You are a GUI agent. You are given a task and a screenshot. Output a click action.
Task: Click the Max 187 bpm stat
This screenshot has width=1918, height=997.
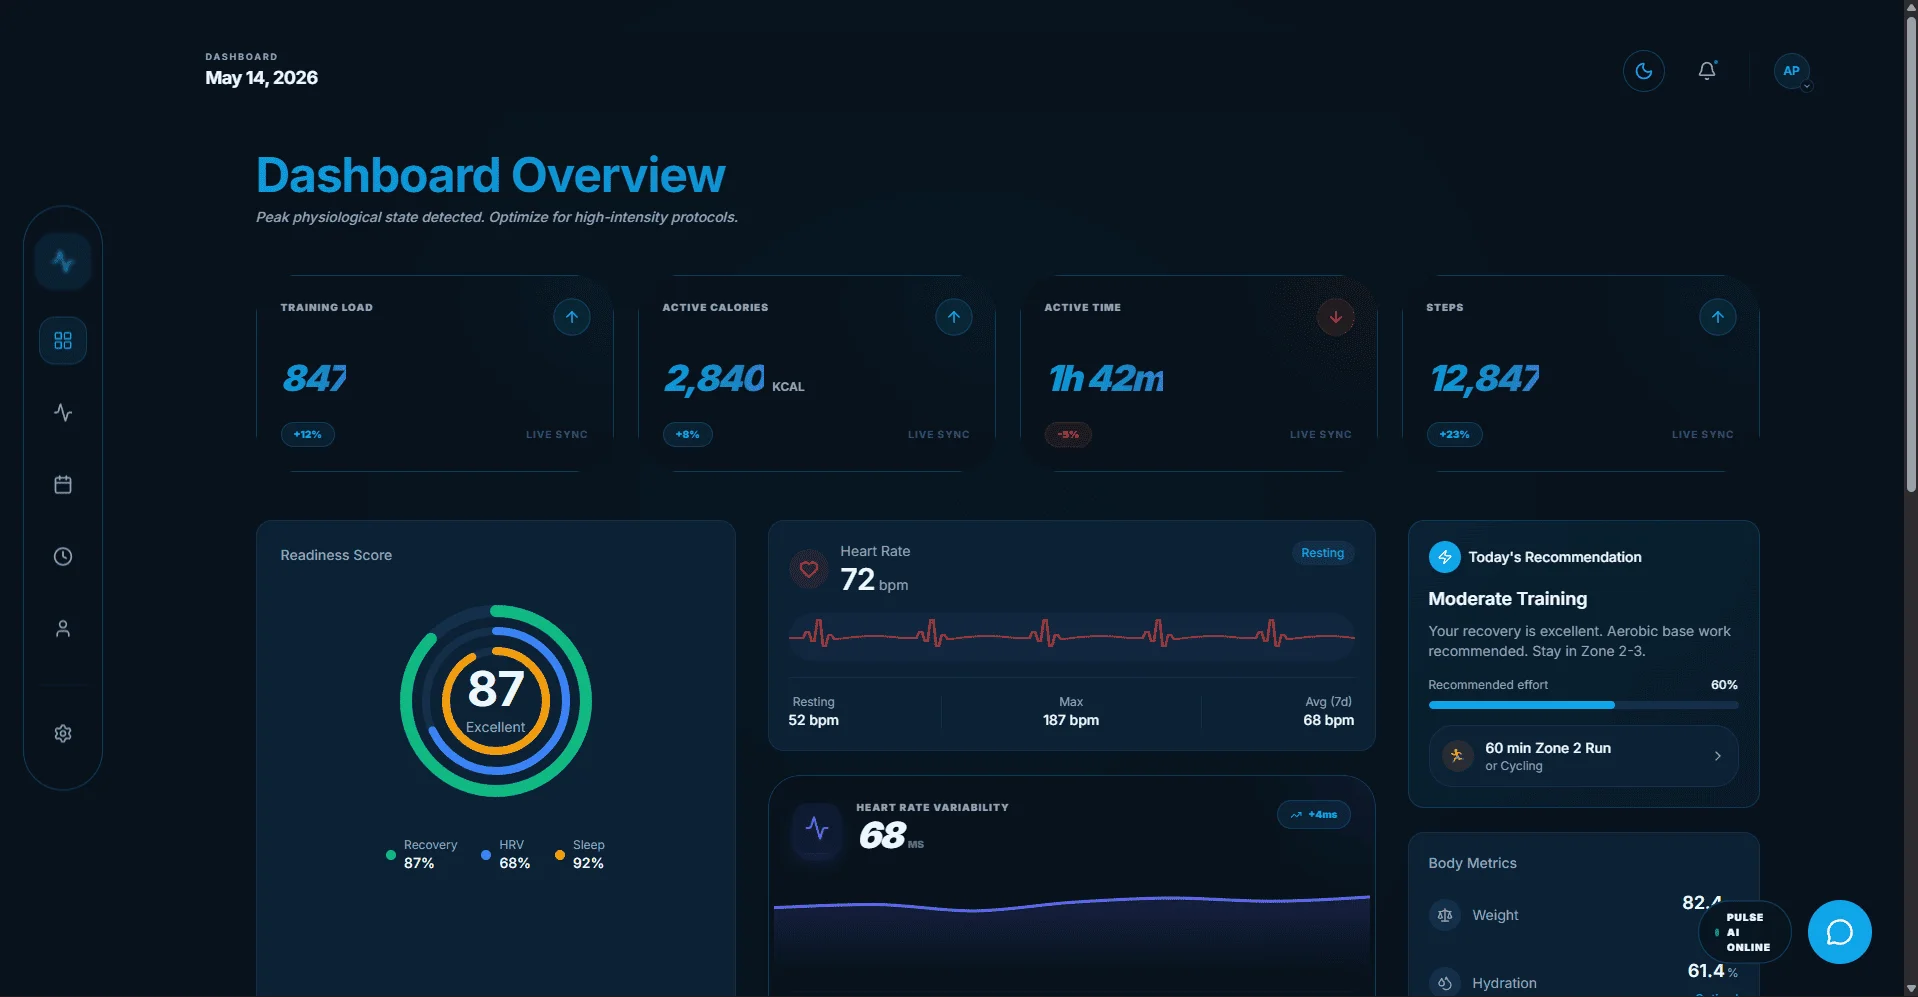(x=1071, y=711)
